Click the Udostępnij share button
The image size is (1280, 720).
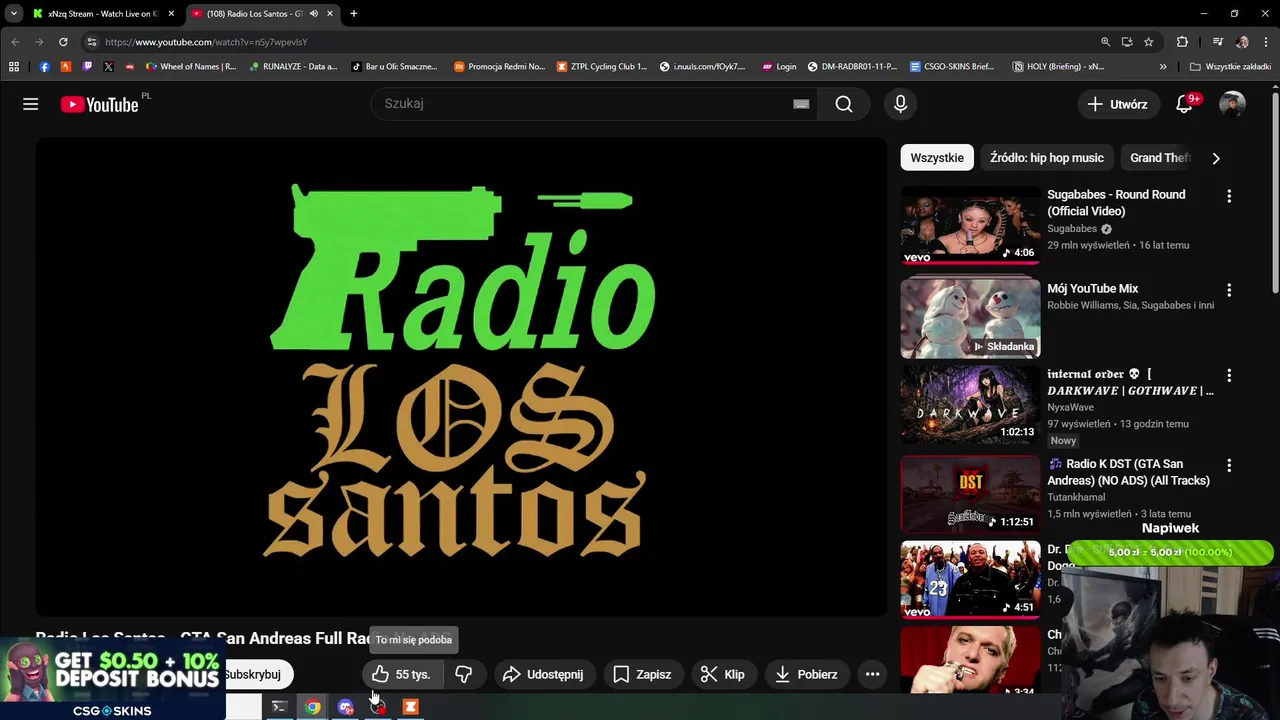pyautogui.click(x=543, y=674)
